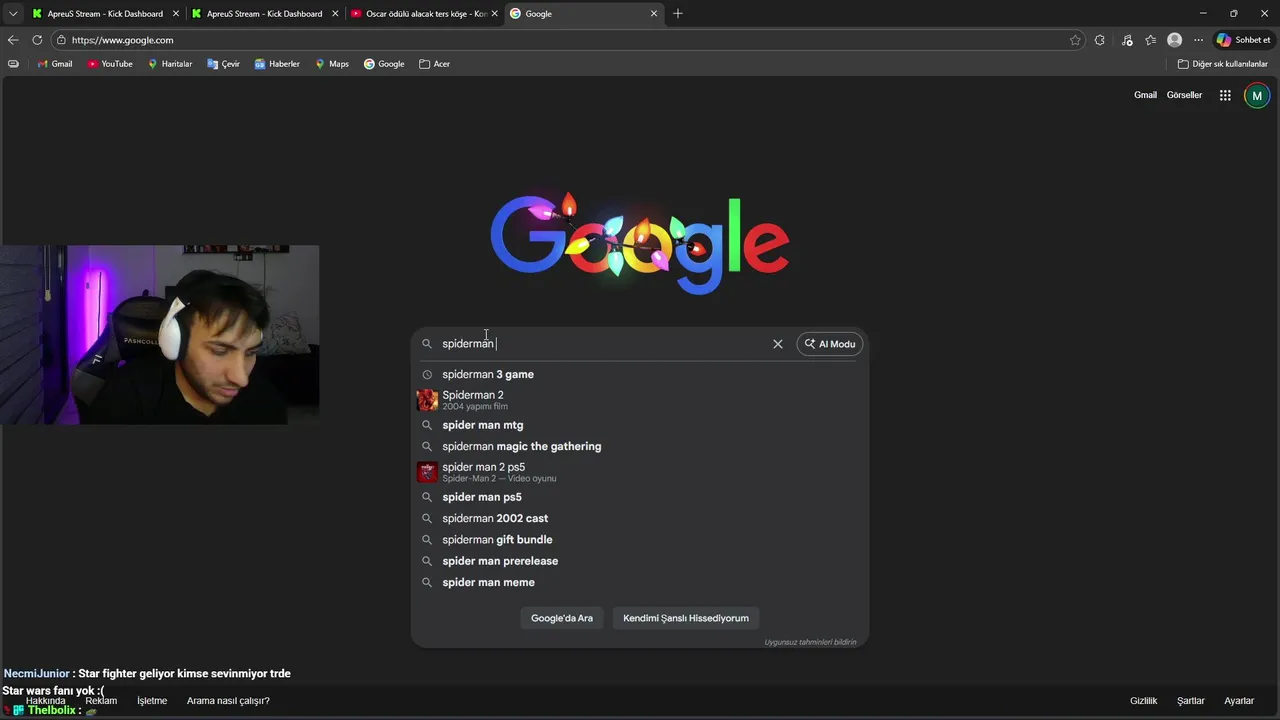Open the Haberler bookmark
This screenshot has height=720, width=1280.
click(277, 64)
